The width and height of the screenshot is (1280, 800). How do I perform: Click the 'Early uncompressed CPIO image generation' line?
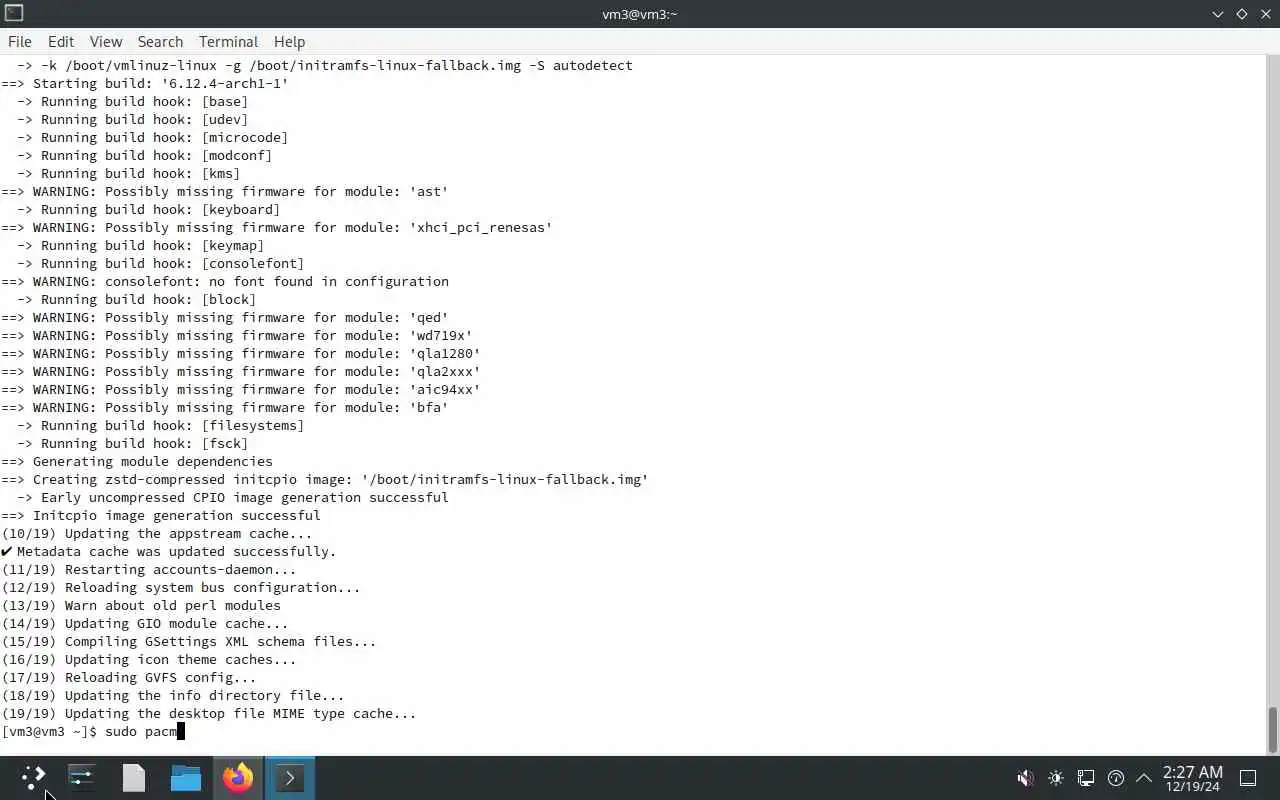[233, 497]
